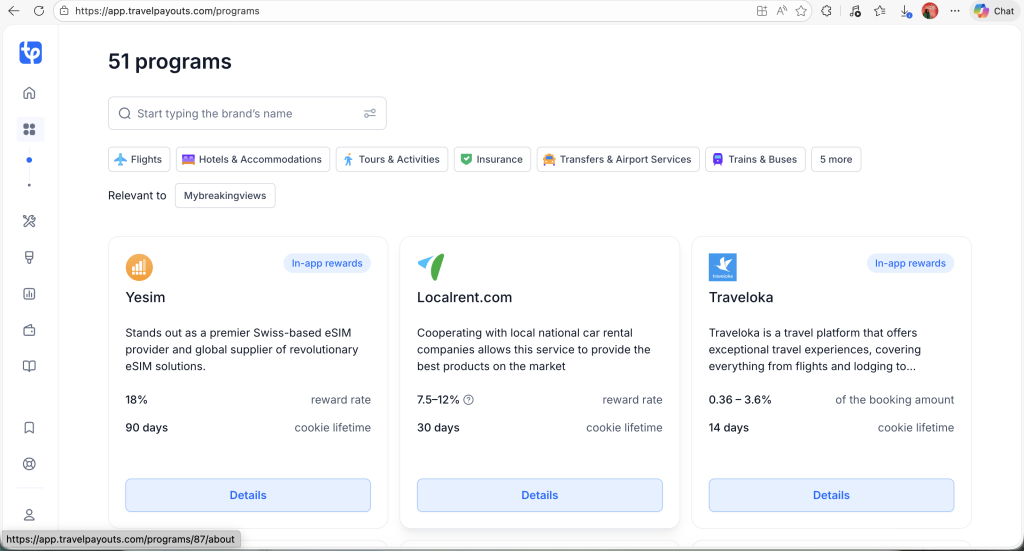Image resolution: width=1024 pixels, height=551 pixels.
Task: Open the open-book Help icon in sidebar
Action: 29,366
